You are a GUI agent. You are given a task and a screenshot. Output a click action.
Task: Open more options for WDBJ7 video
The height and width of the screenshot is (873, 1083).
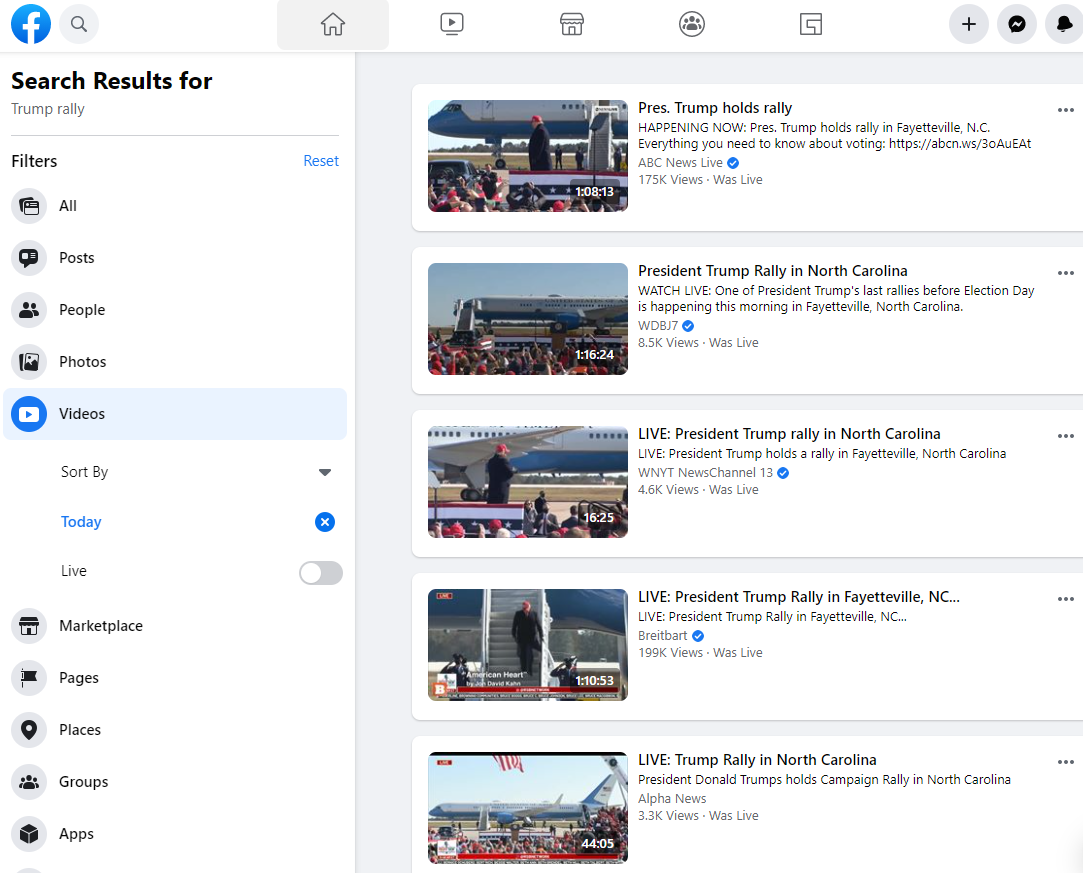pyautogui.click(x=1066, y=273)
